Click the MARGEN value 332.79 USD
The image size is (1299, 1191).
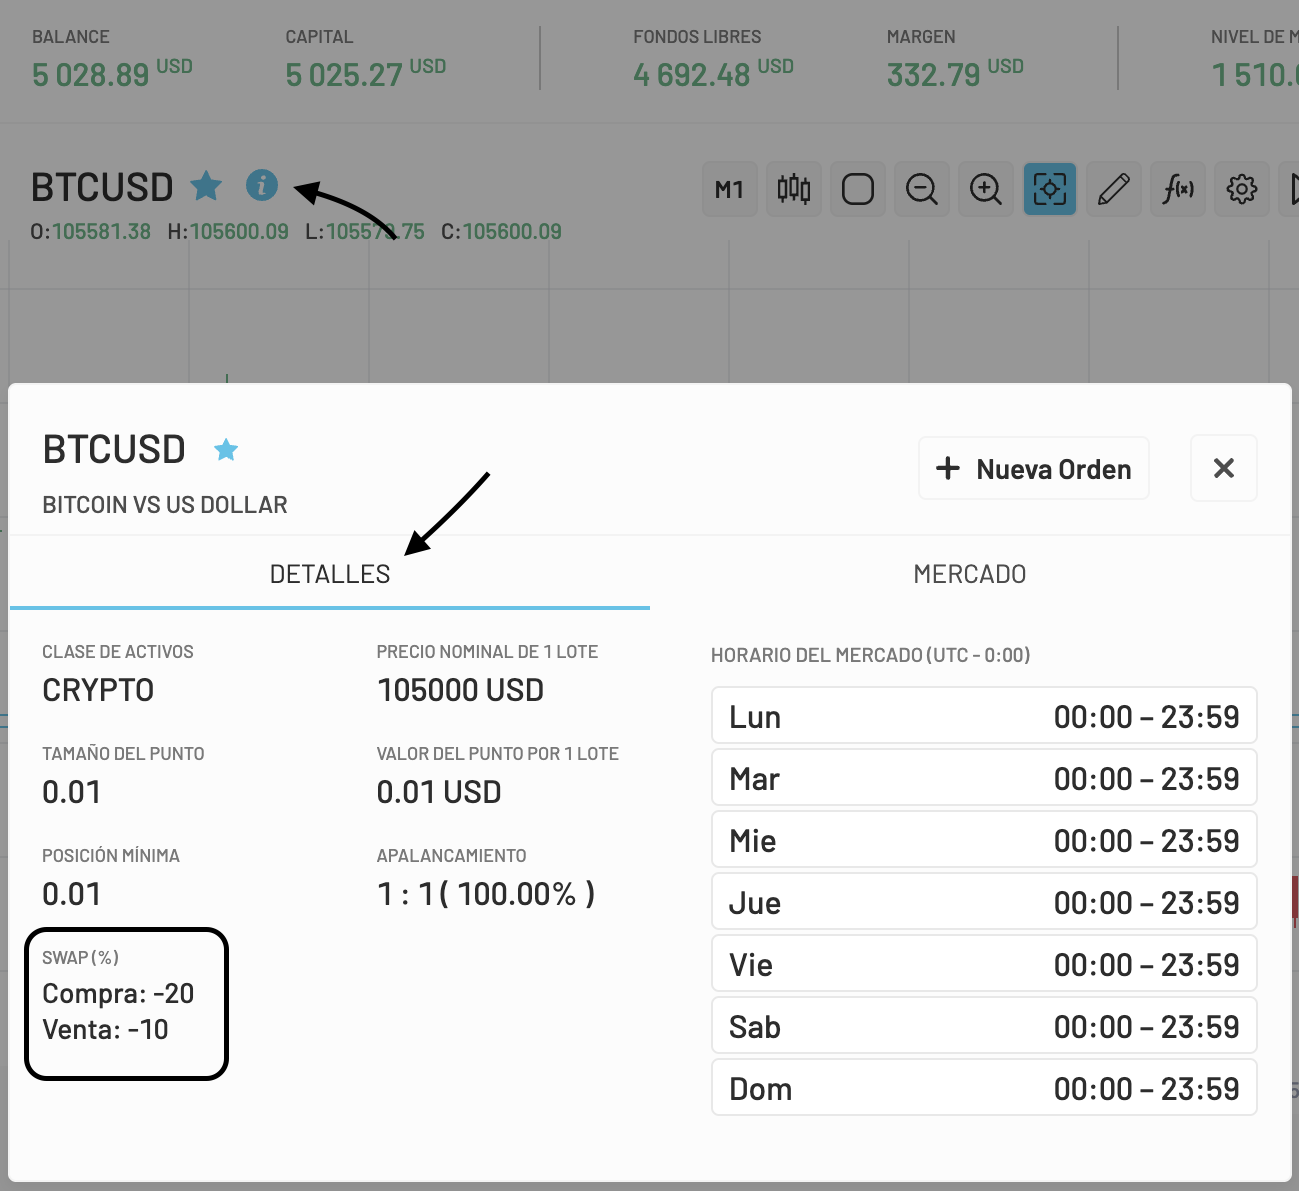pos(955,73)
